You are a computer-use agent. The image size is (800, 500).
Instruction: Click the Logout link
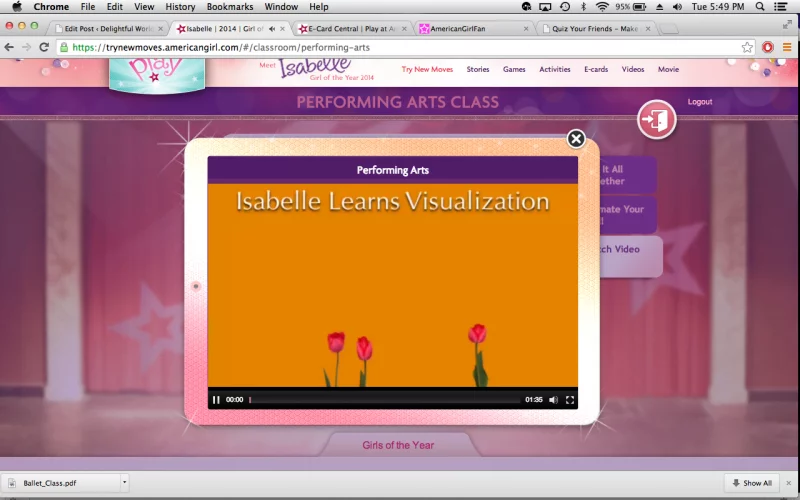(x=699, y=102)
